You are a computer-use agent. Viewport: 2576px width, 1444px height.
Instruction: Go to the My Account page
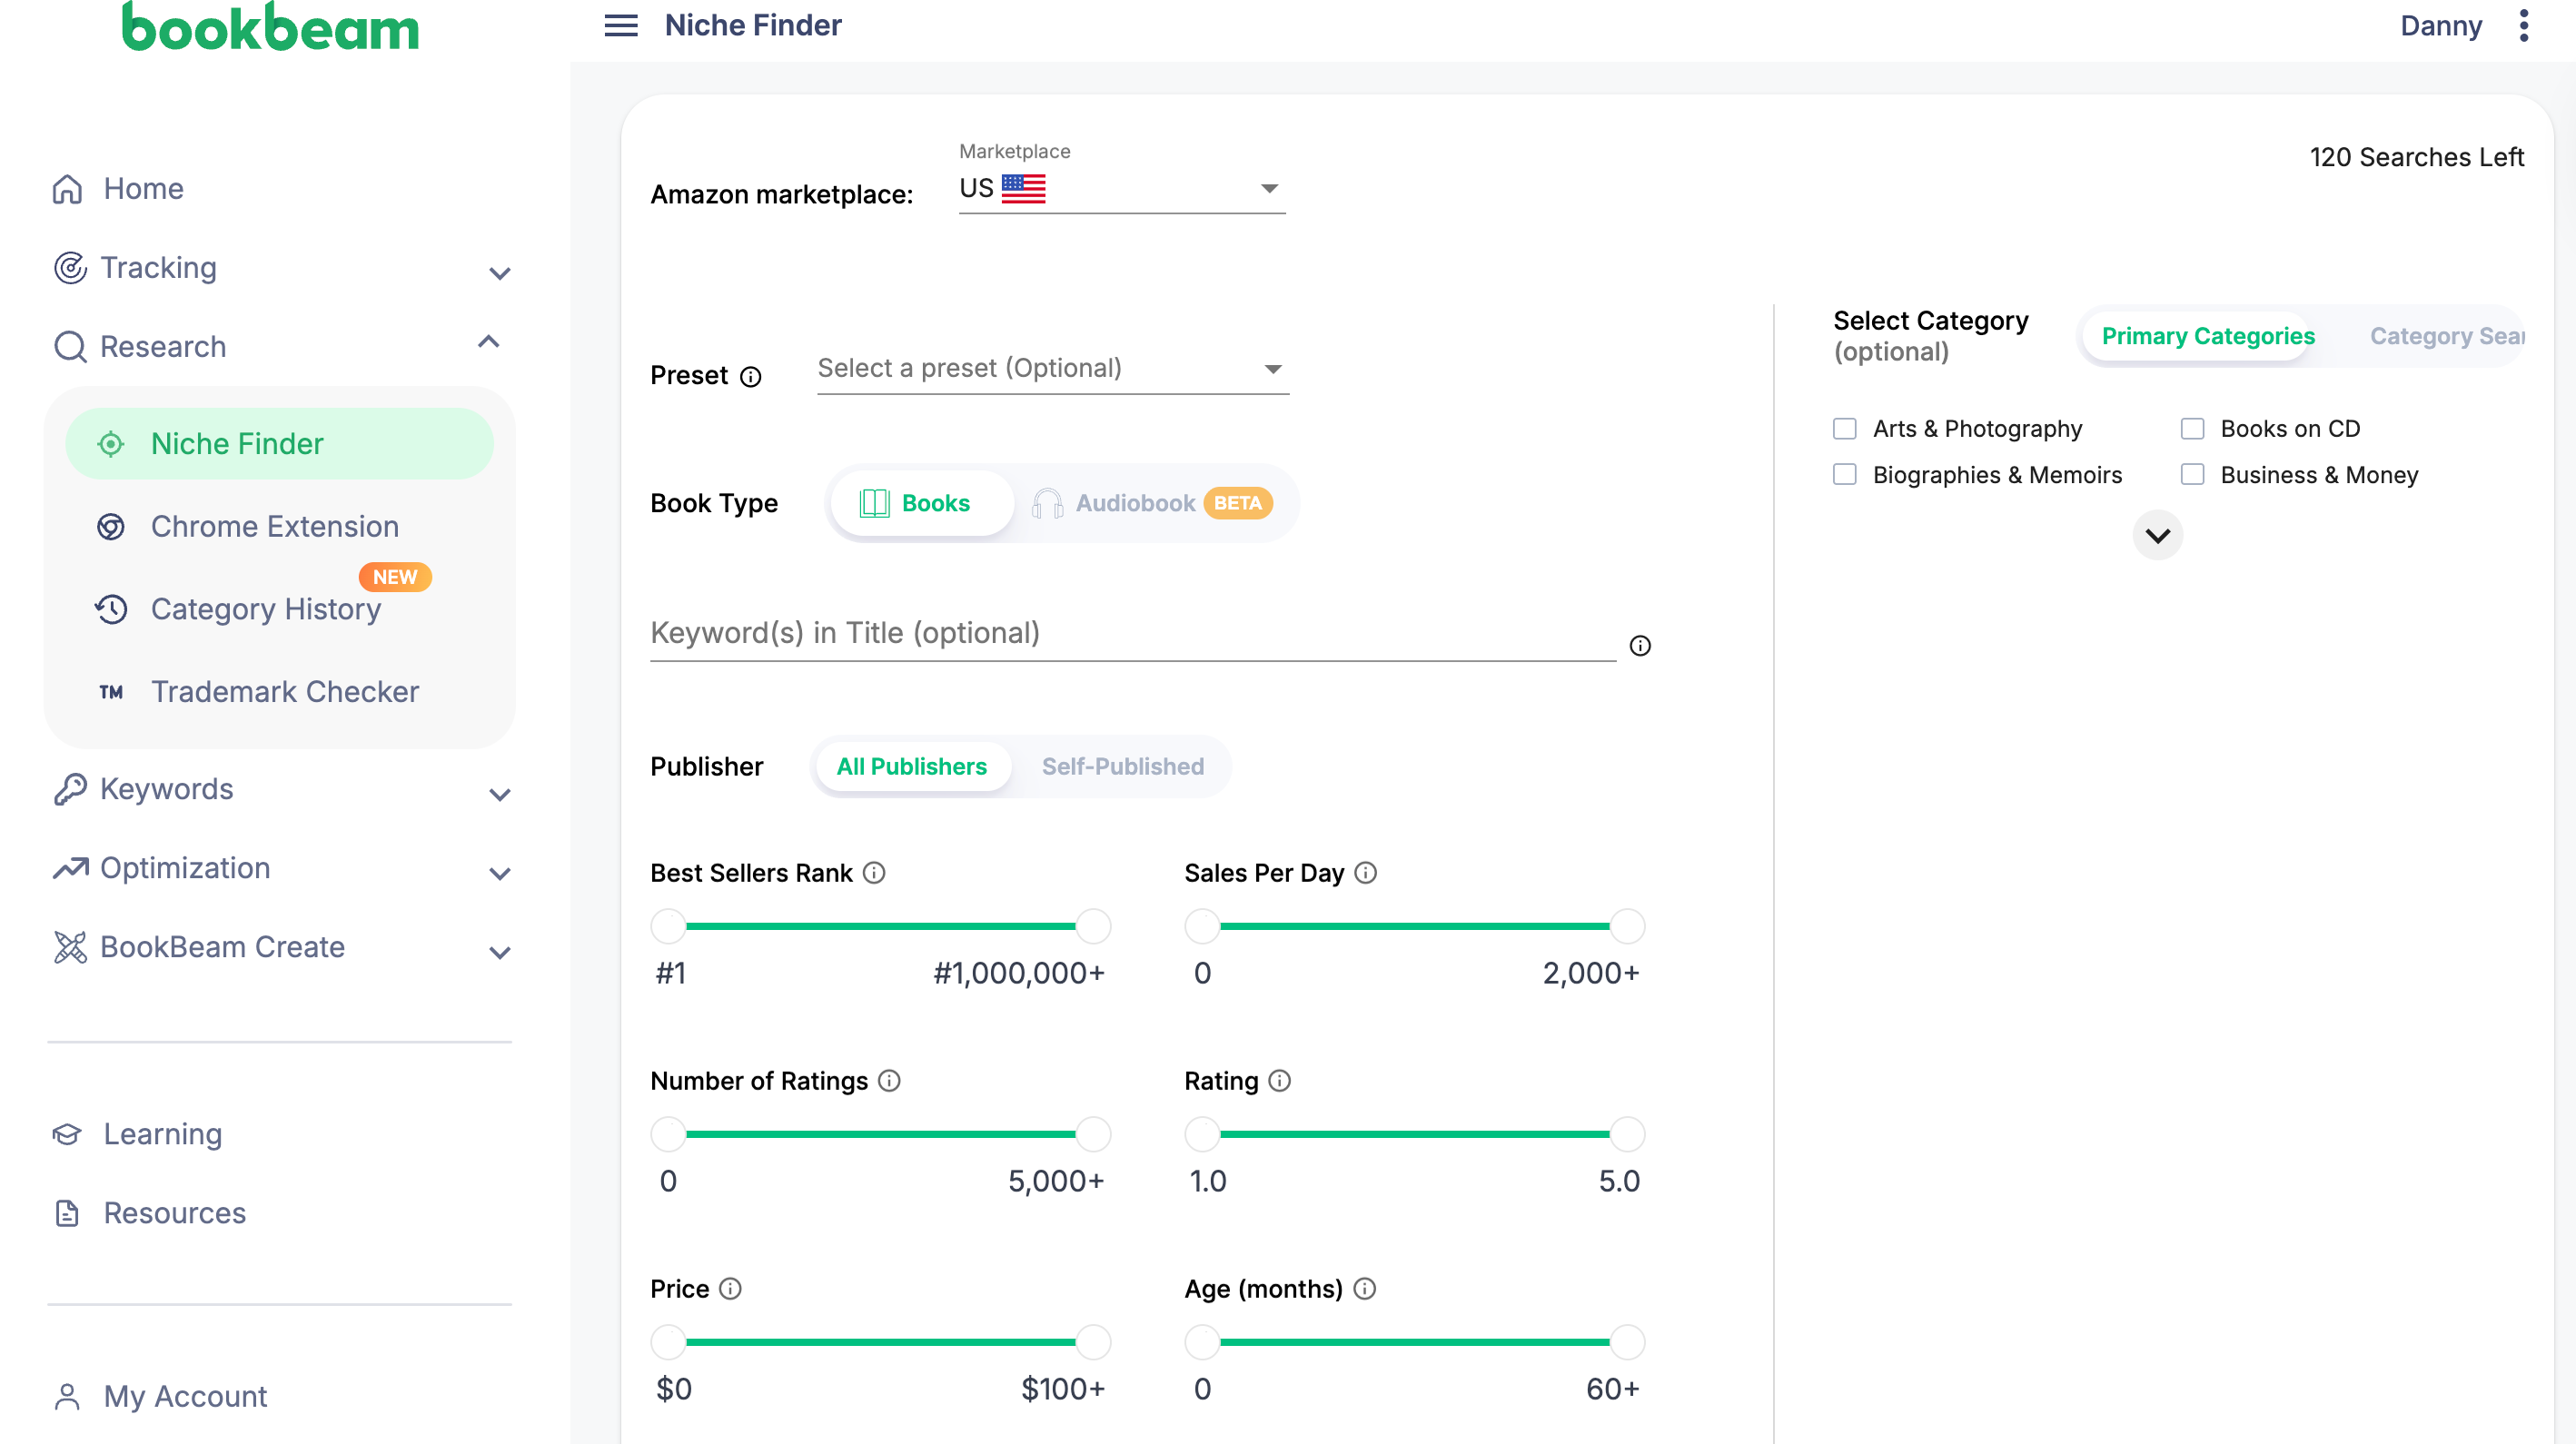click(x=185, y=1396)
